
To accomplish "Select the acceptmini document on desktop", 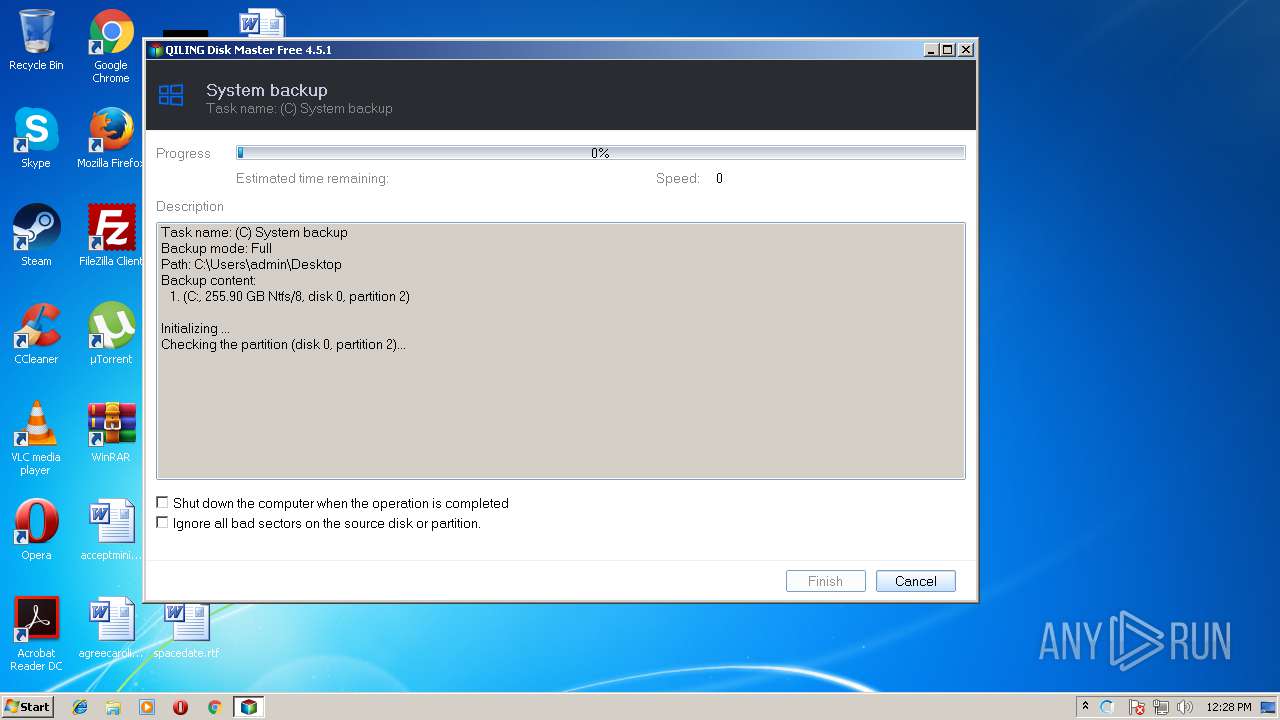I will 111,531.
